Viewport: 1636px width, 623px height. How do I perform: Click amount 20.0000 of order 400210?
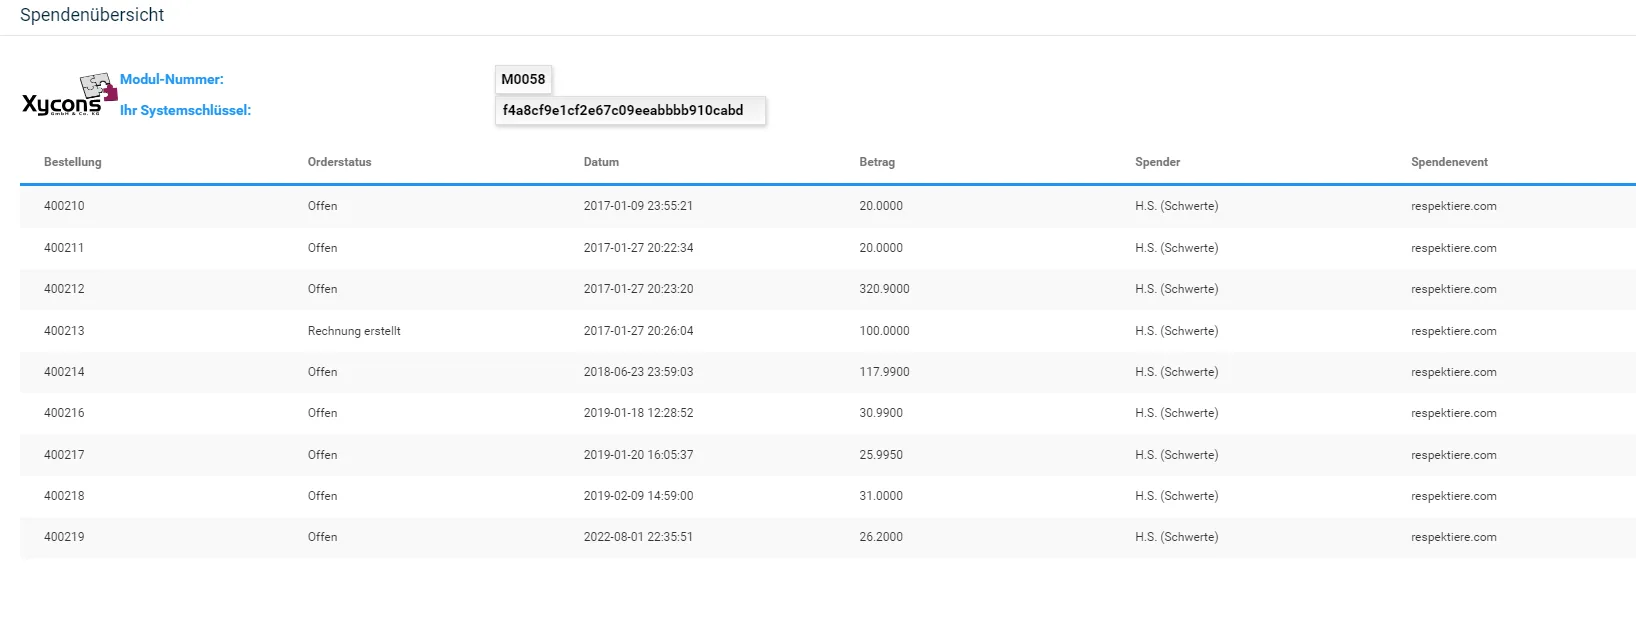click(881, 206)
